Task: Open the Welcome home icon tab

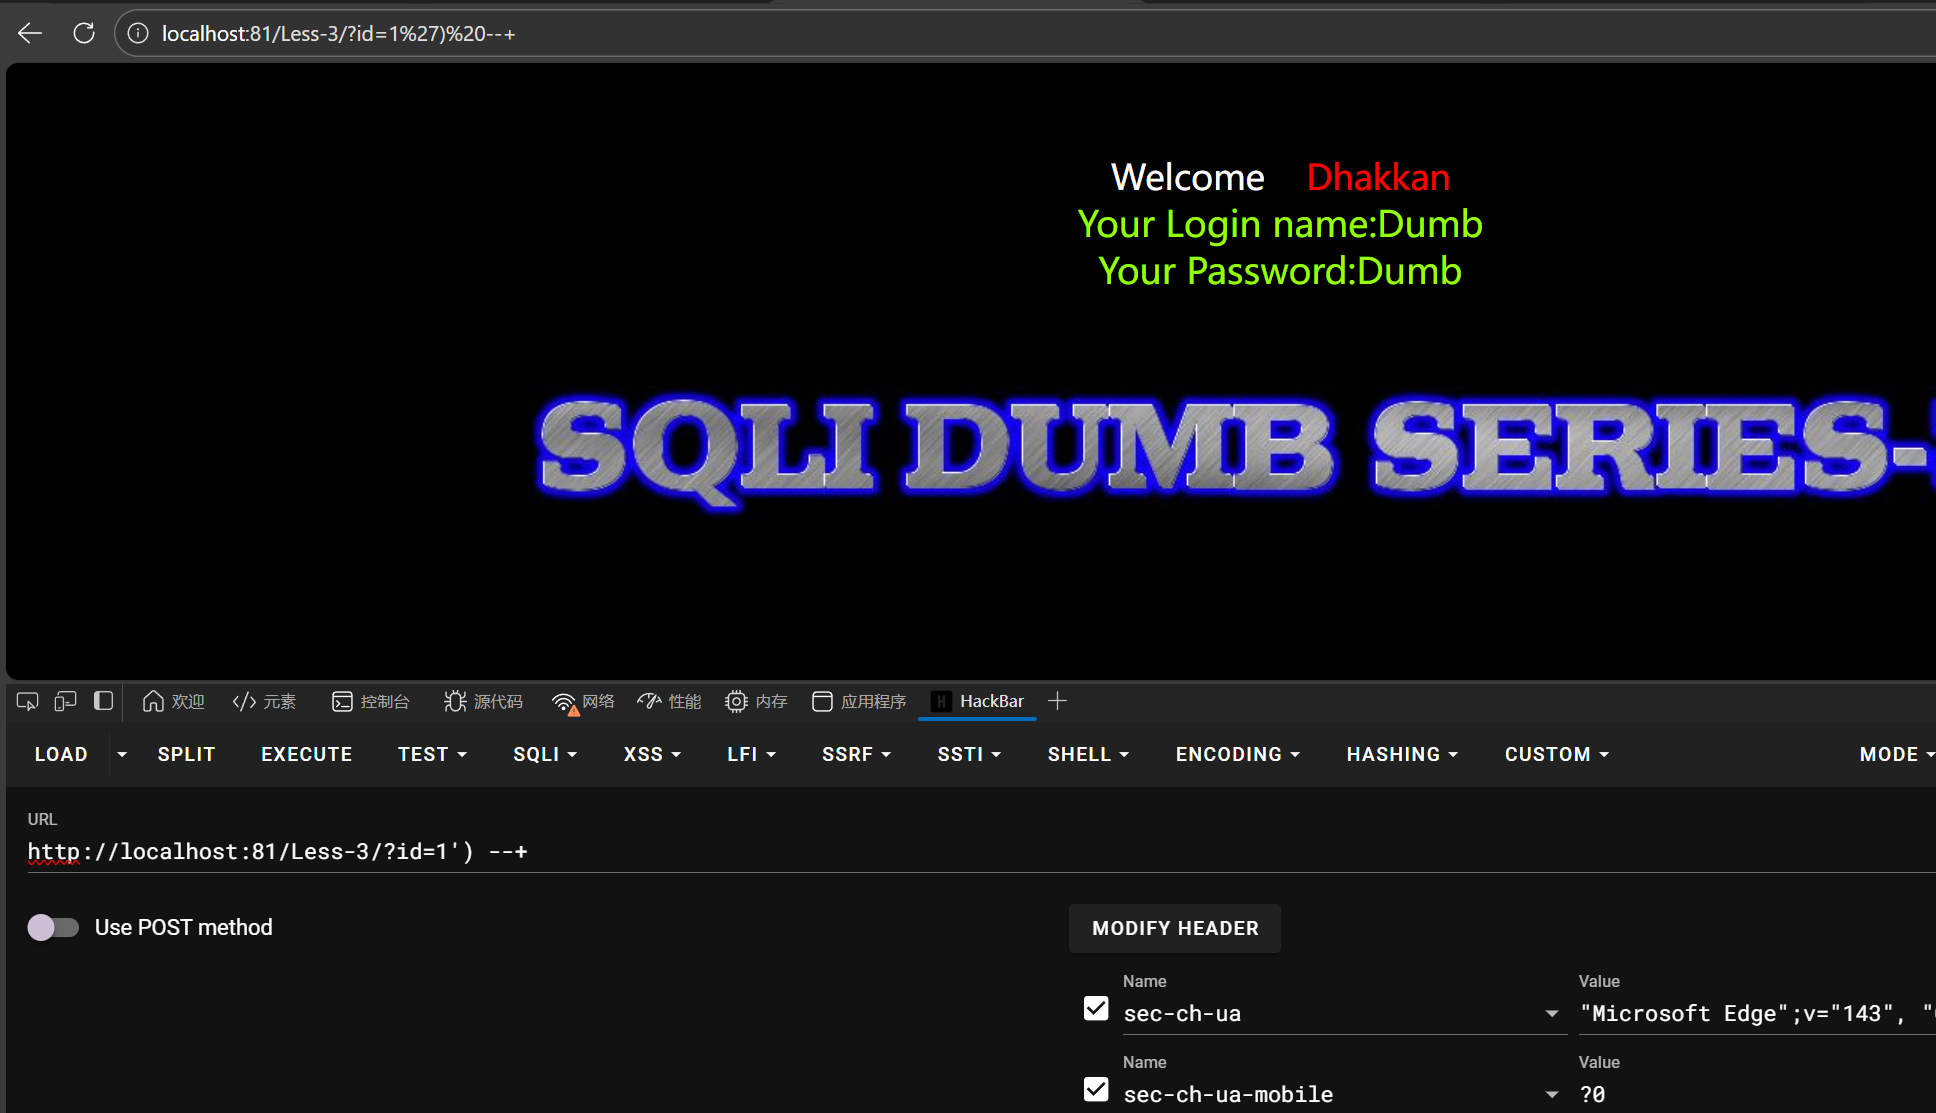Action: (173, 701)
